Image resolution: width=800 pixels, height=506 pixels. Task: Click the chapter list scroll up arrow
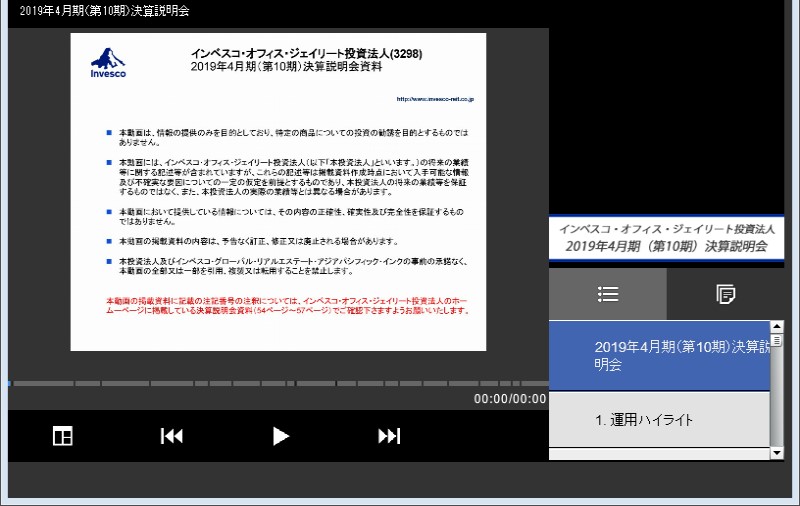coord(777,326)
